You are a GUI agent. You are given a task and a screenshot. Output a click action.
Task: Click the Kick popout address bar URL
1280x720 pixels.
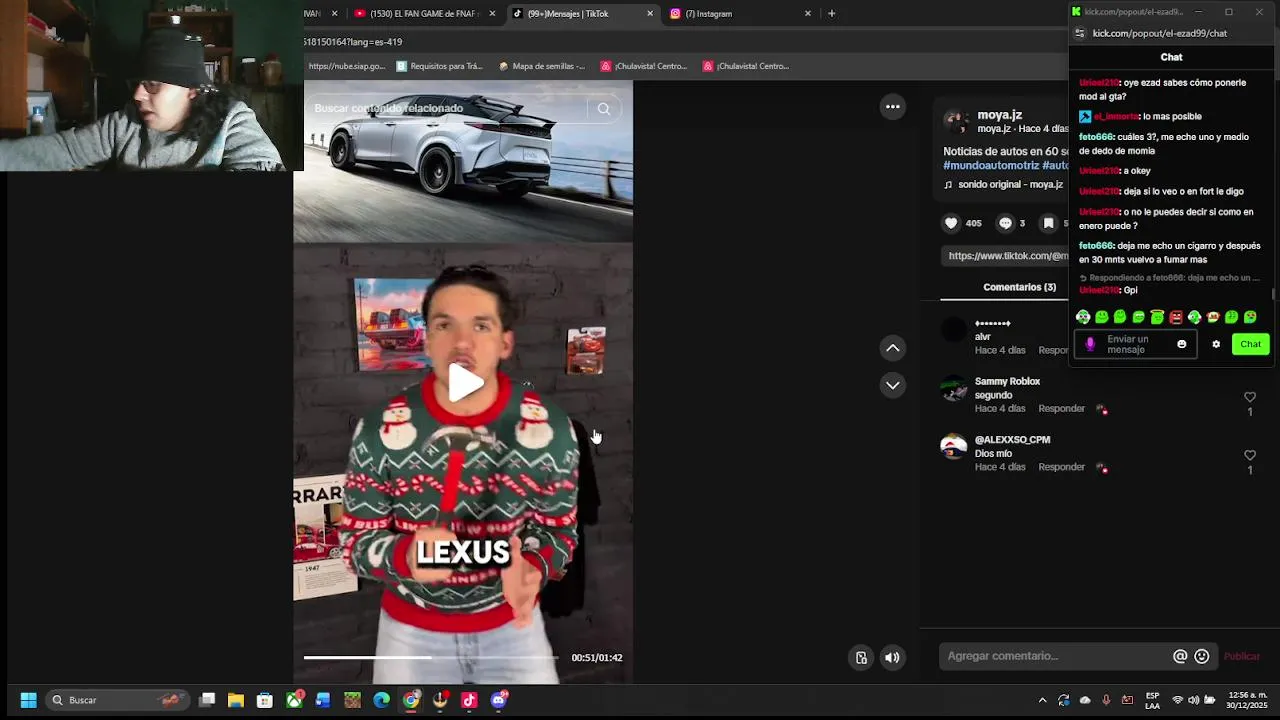[1159, 33]
